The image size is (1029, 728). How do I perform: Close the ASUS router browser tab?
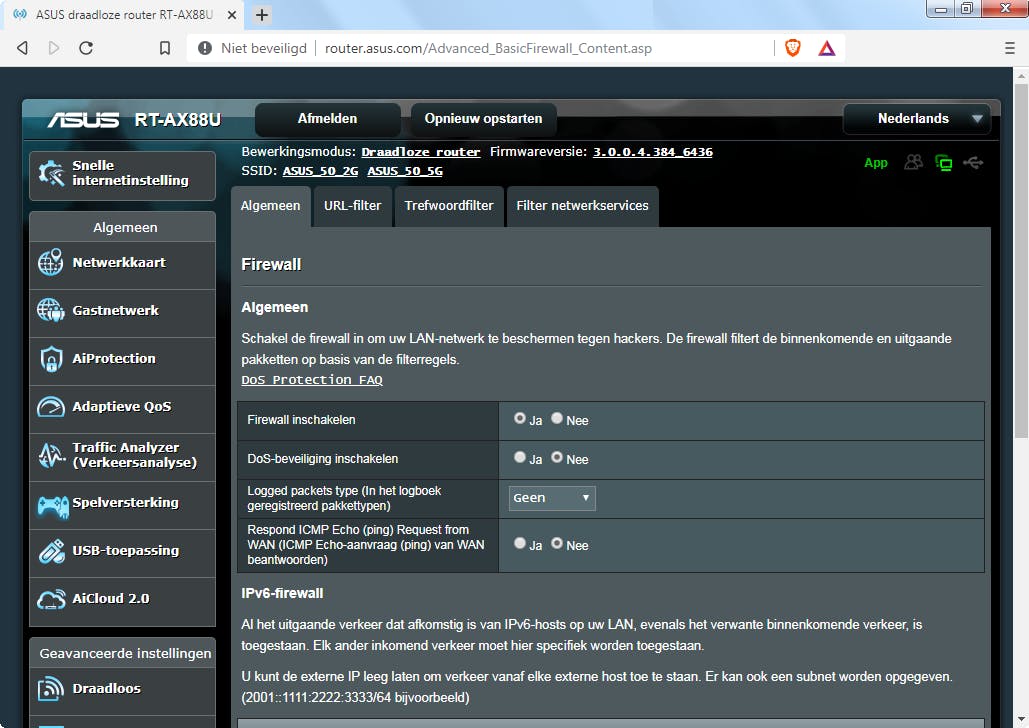coord(232,14)
